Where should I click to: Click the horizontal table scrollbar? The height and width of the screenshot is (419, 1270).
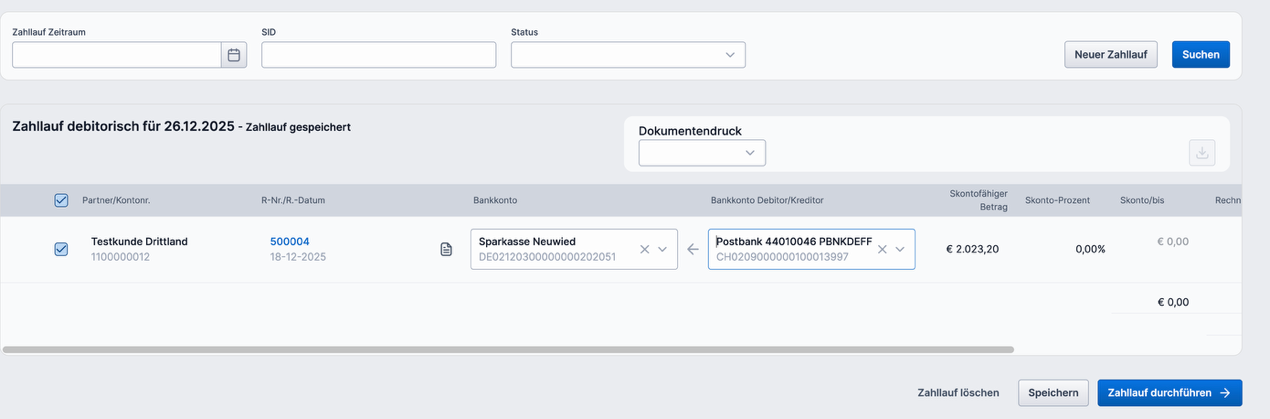pos(508,350)
